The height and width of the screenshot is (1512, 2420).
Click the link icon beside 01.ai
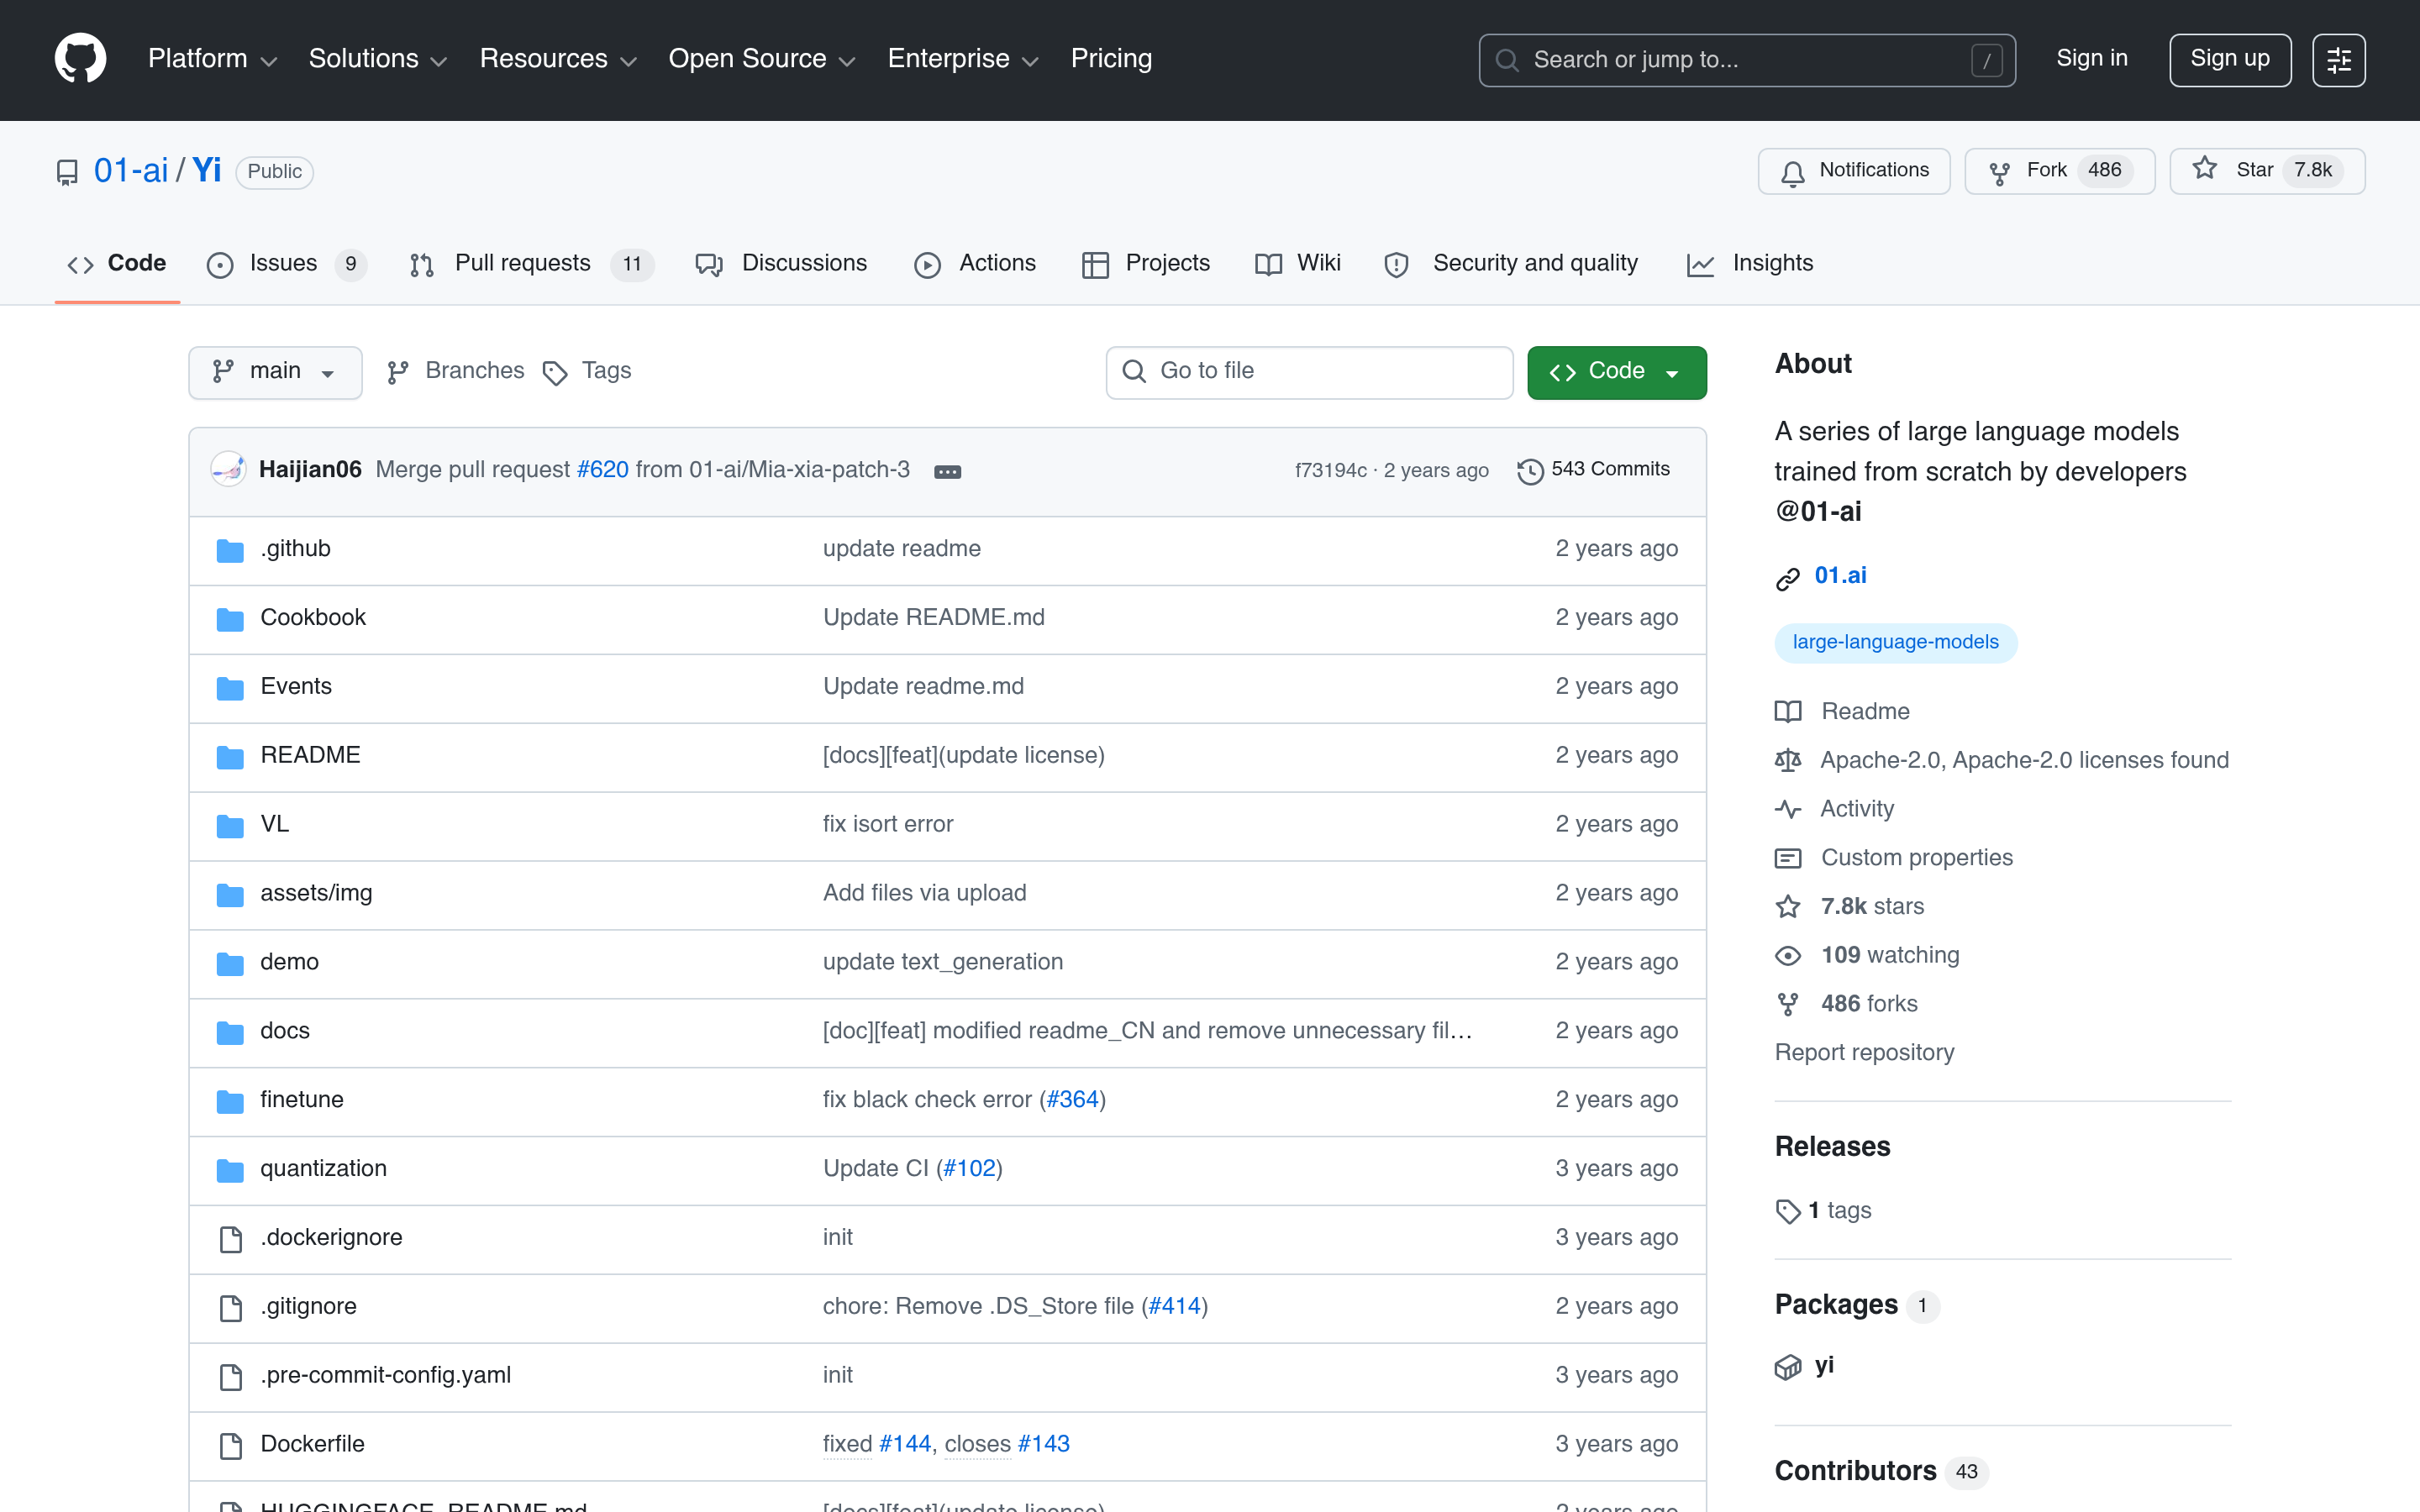click(x=1788, y=579)
